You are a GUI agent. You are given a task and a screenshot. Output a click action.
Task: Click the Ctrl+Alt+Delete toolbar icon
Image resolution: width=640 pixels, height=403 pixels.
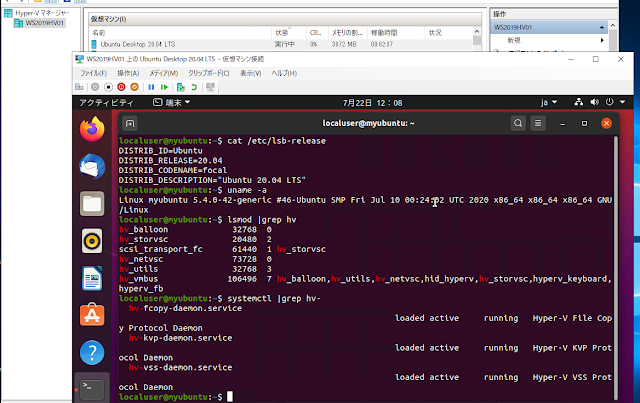coord(79,87)
